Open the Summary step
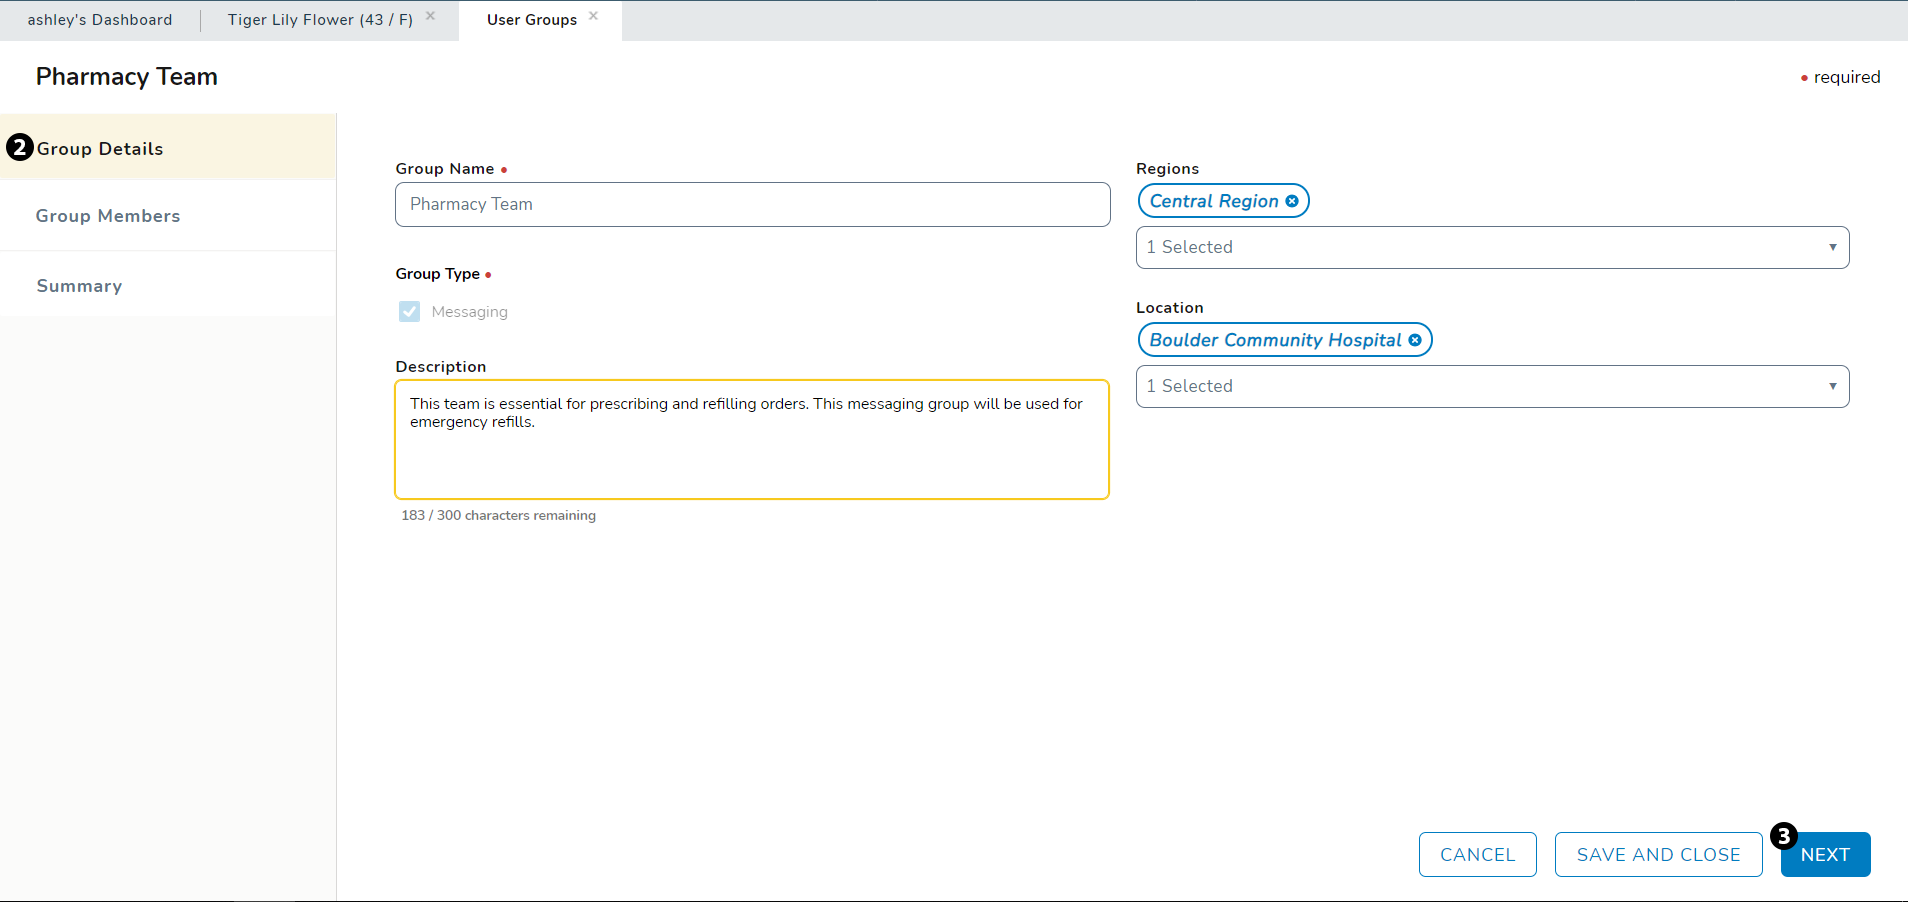This screenshot has height=902, width=1908. point(79,286)
